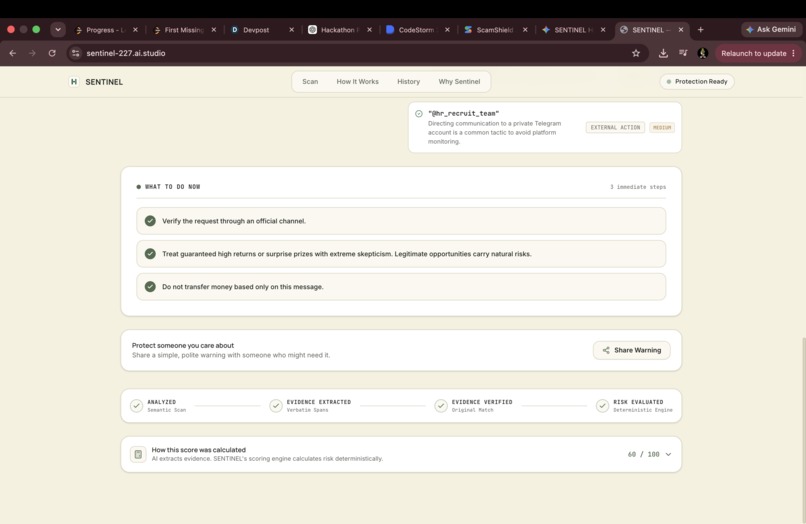Bookmark page with the star icon

[x=636, y=53]
